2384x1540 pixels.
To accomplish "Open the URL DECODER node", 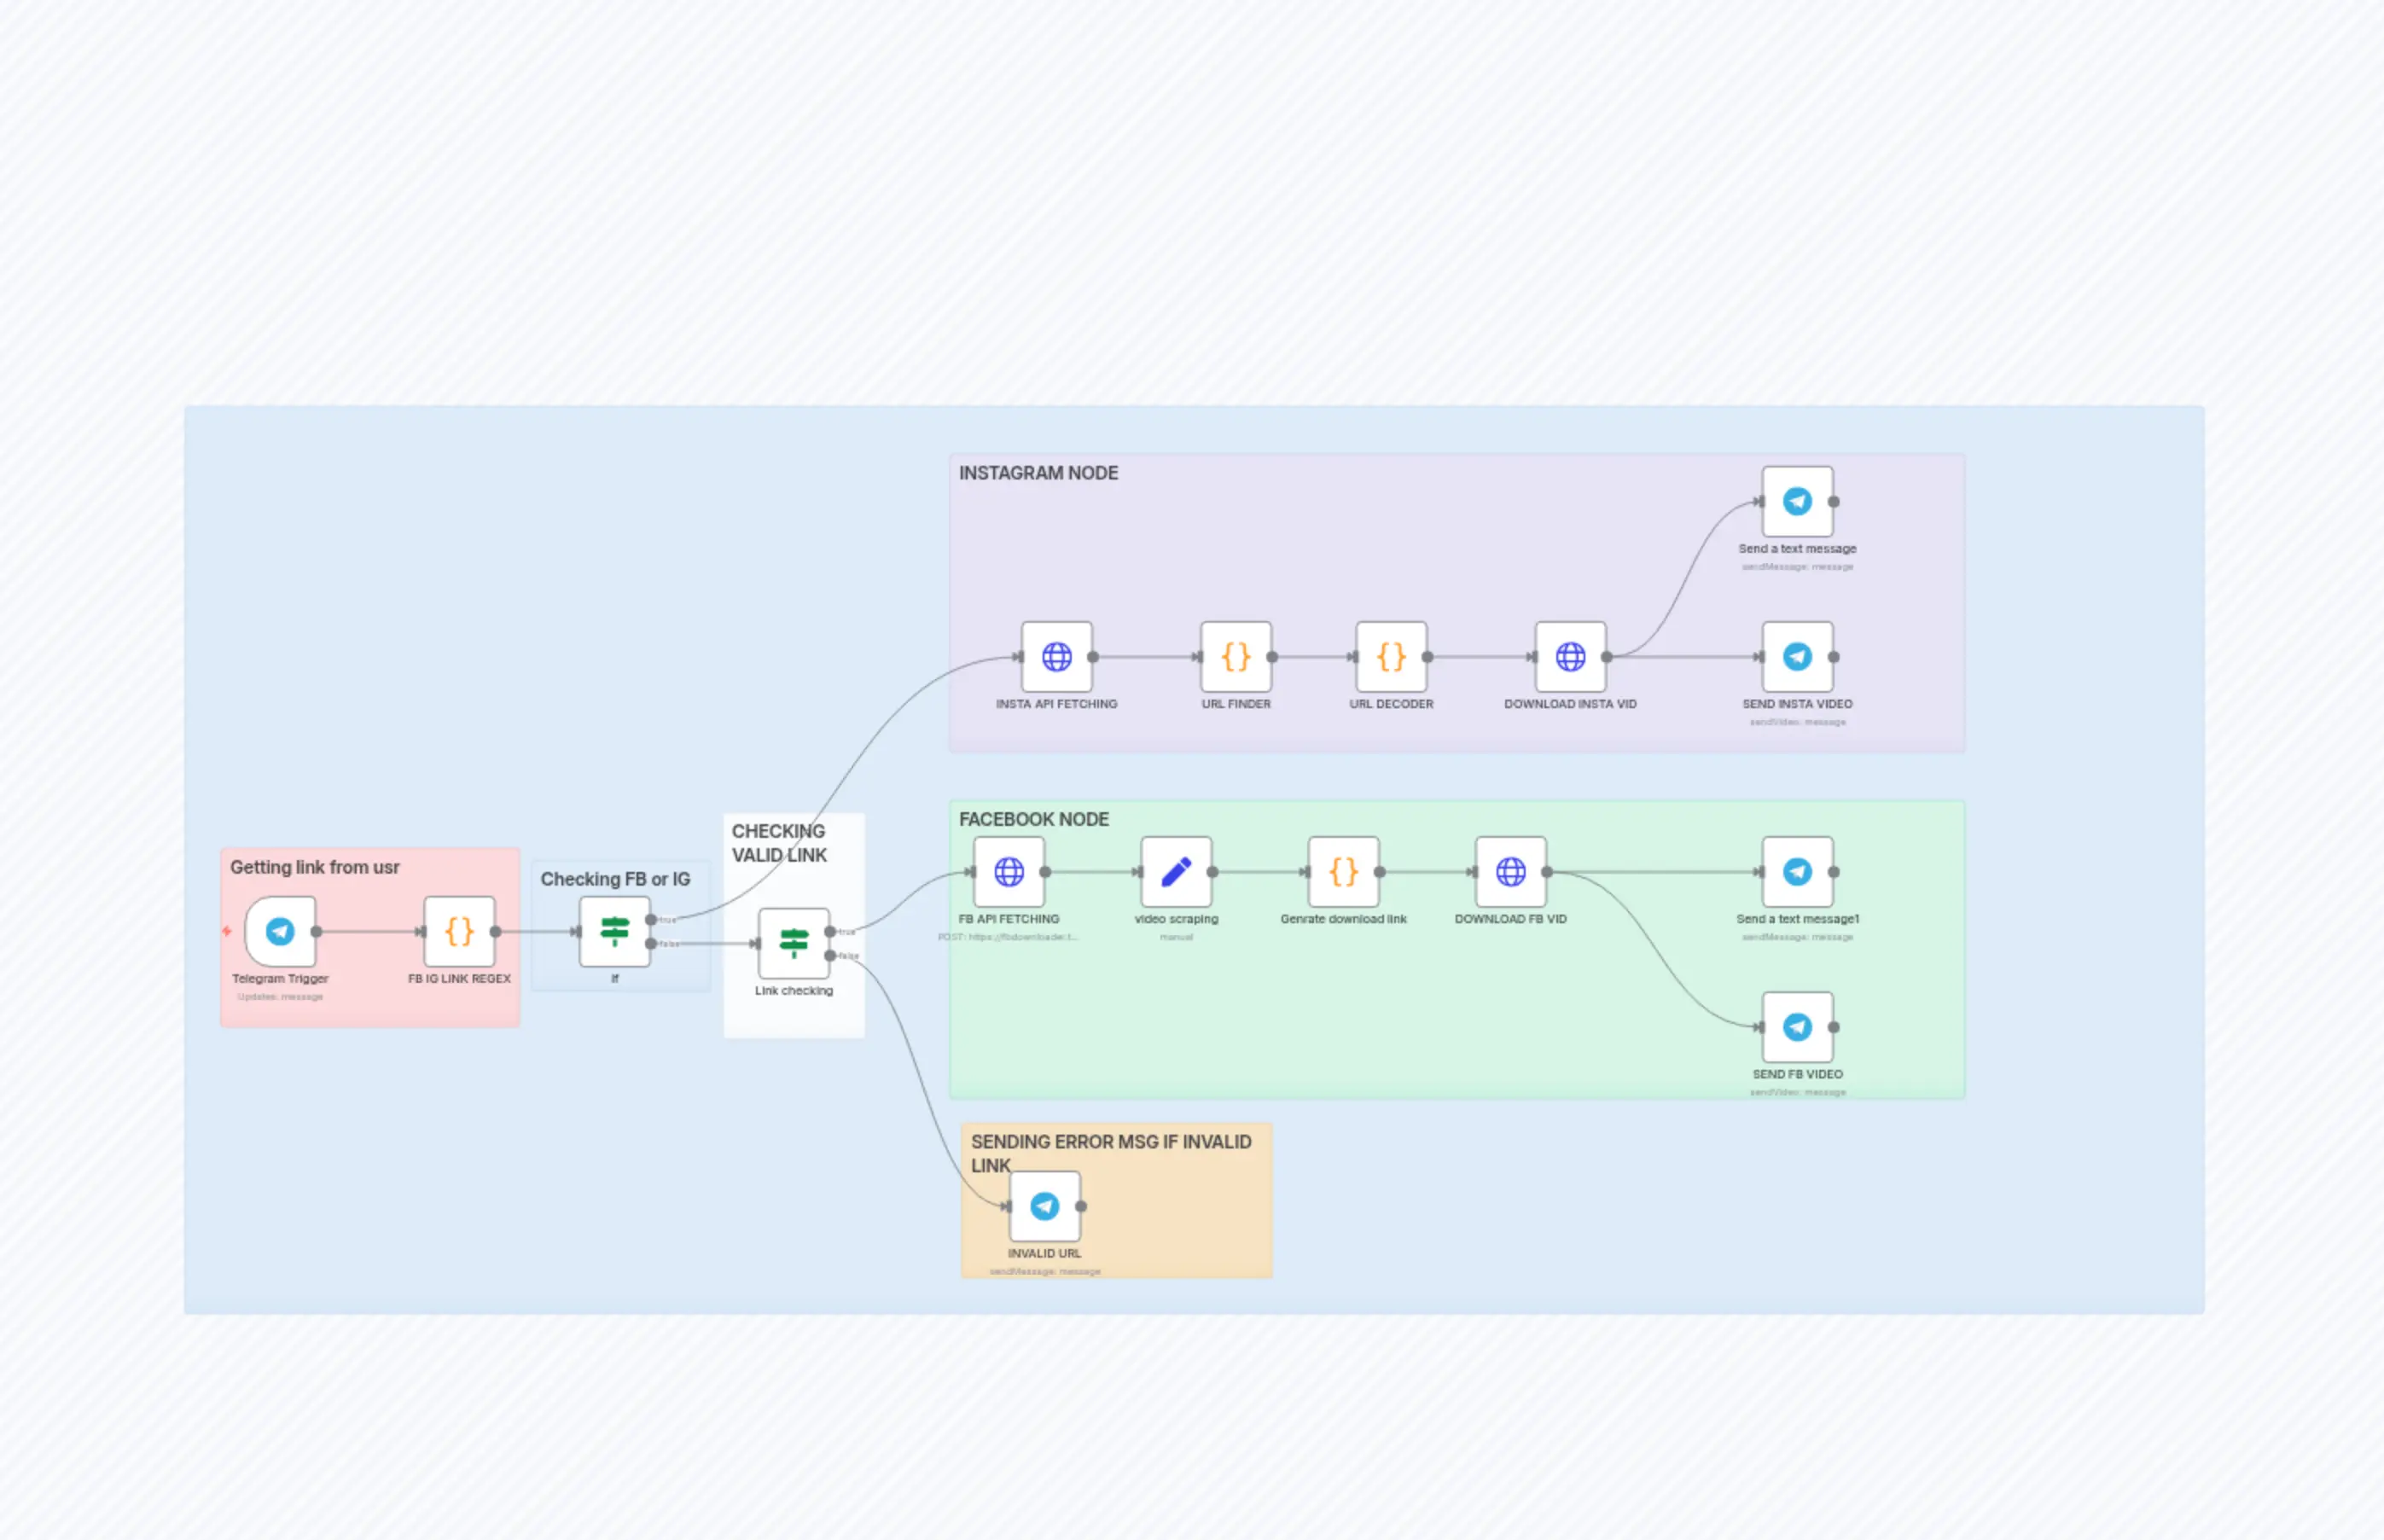I will 1391,657.
